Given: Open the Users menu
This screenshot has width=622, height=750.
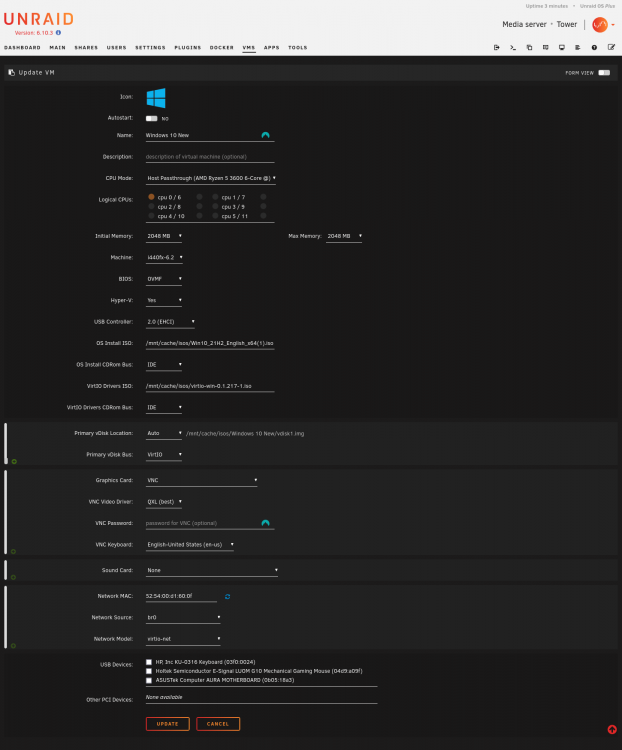Looking at the screenshot, I should tap(117, 48).
